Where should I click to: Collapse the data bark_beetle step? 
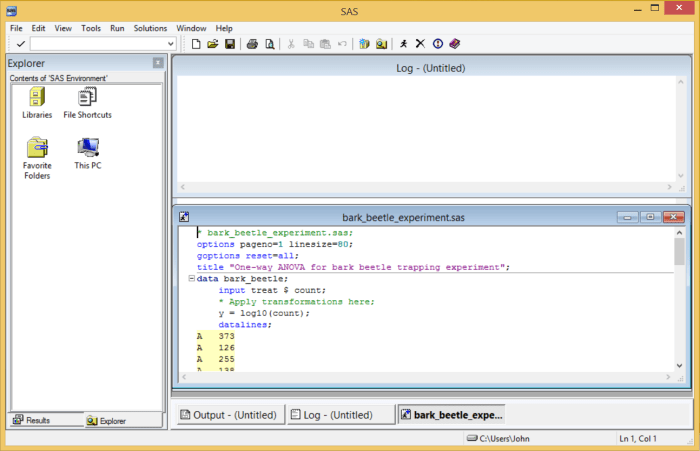(x=191, y=279)
